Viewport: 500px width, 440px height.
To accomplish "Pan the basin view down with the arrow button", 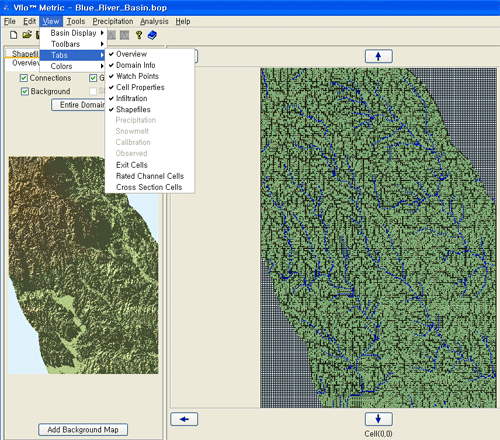I will [x=378, y=419].
